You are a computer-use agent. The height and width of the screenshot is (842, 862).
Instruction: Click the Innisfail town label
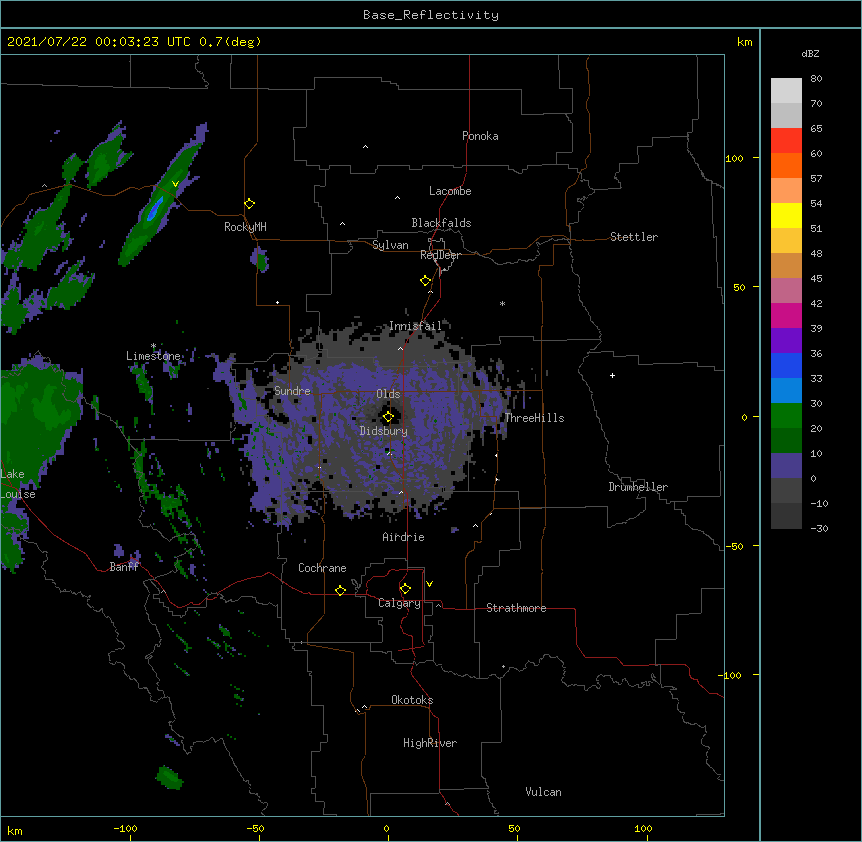pos(416,326)
